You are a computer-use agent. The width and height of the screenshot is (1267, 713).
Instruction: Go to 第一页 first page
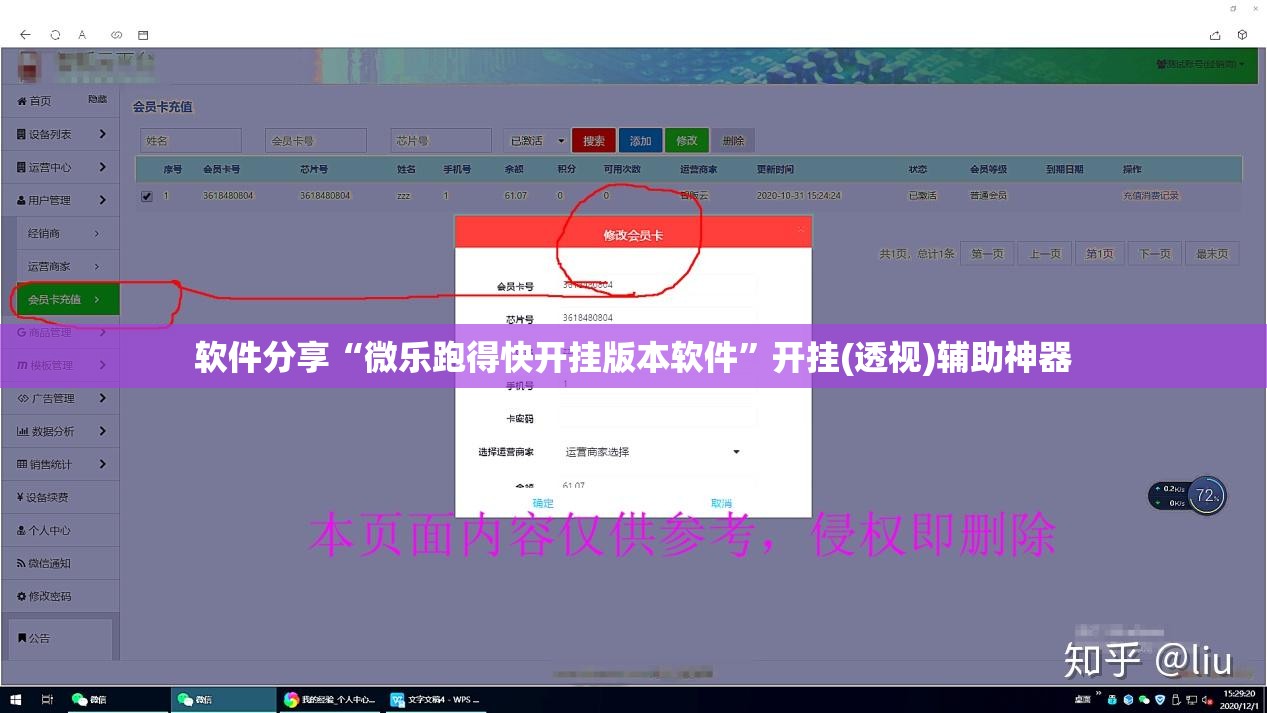(x=987, y=254)
